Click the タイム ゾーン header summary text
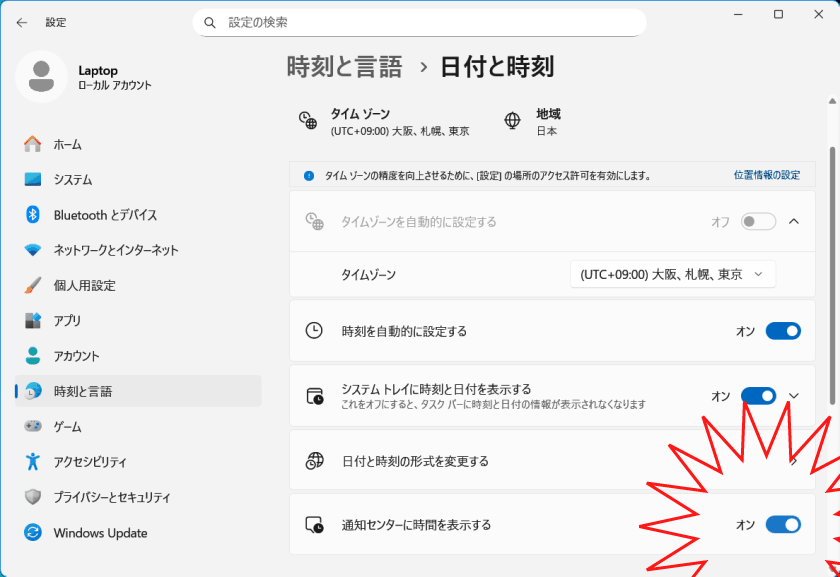This screenshot has height=577, width=840. pos(400,122)
